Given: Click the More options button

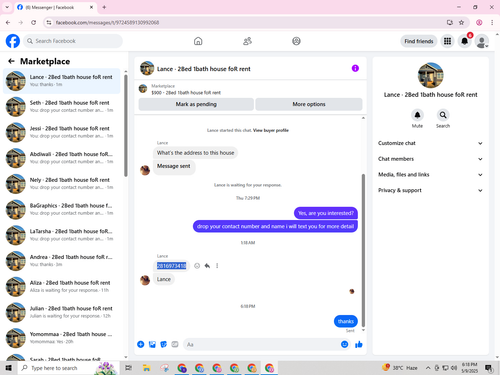Looking at the screenshot, I should (x=309, y=104).
